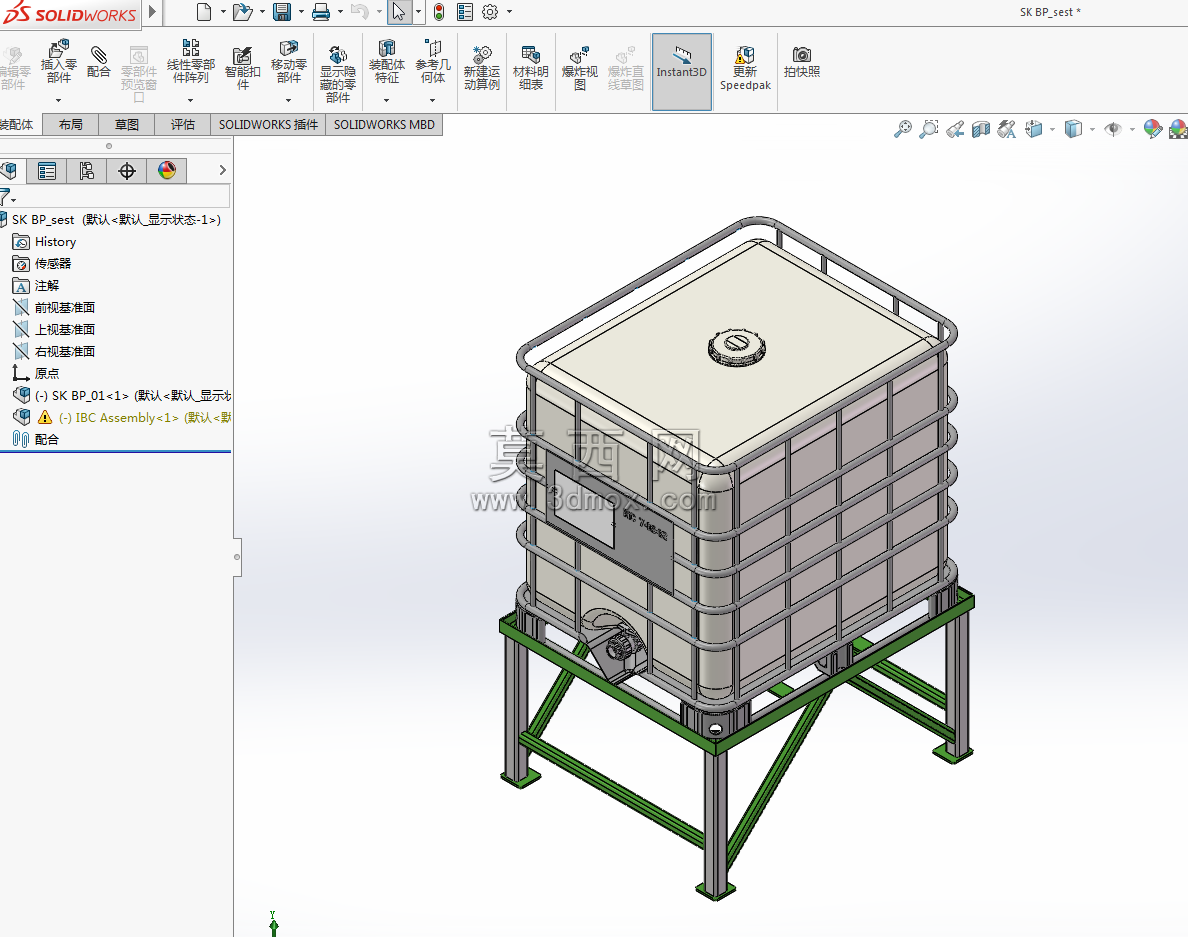Toggle the rebuild traffic light icon

pyautogui.click(x=439, y=12)
